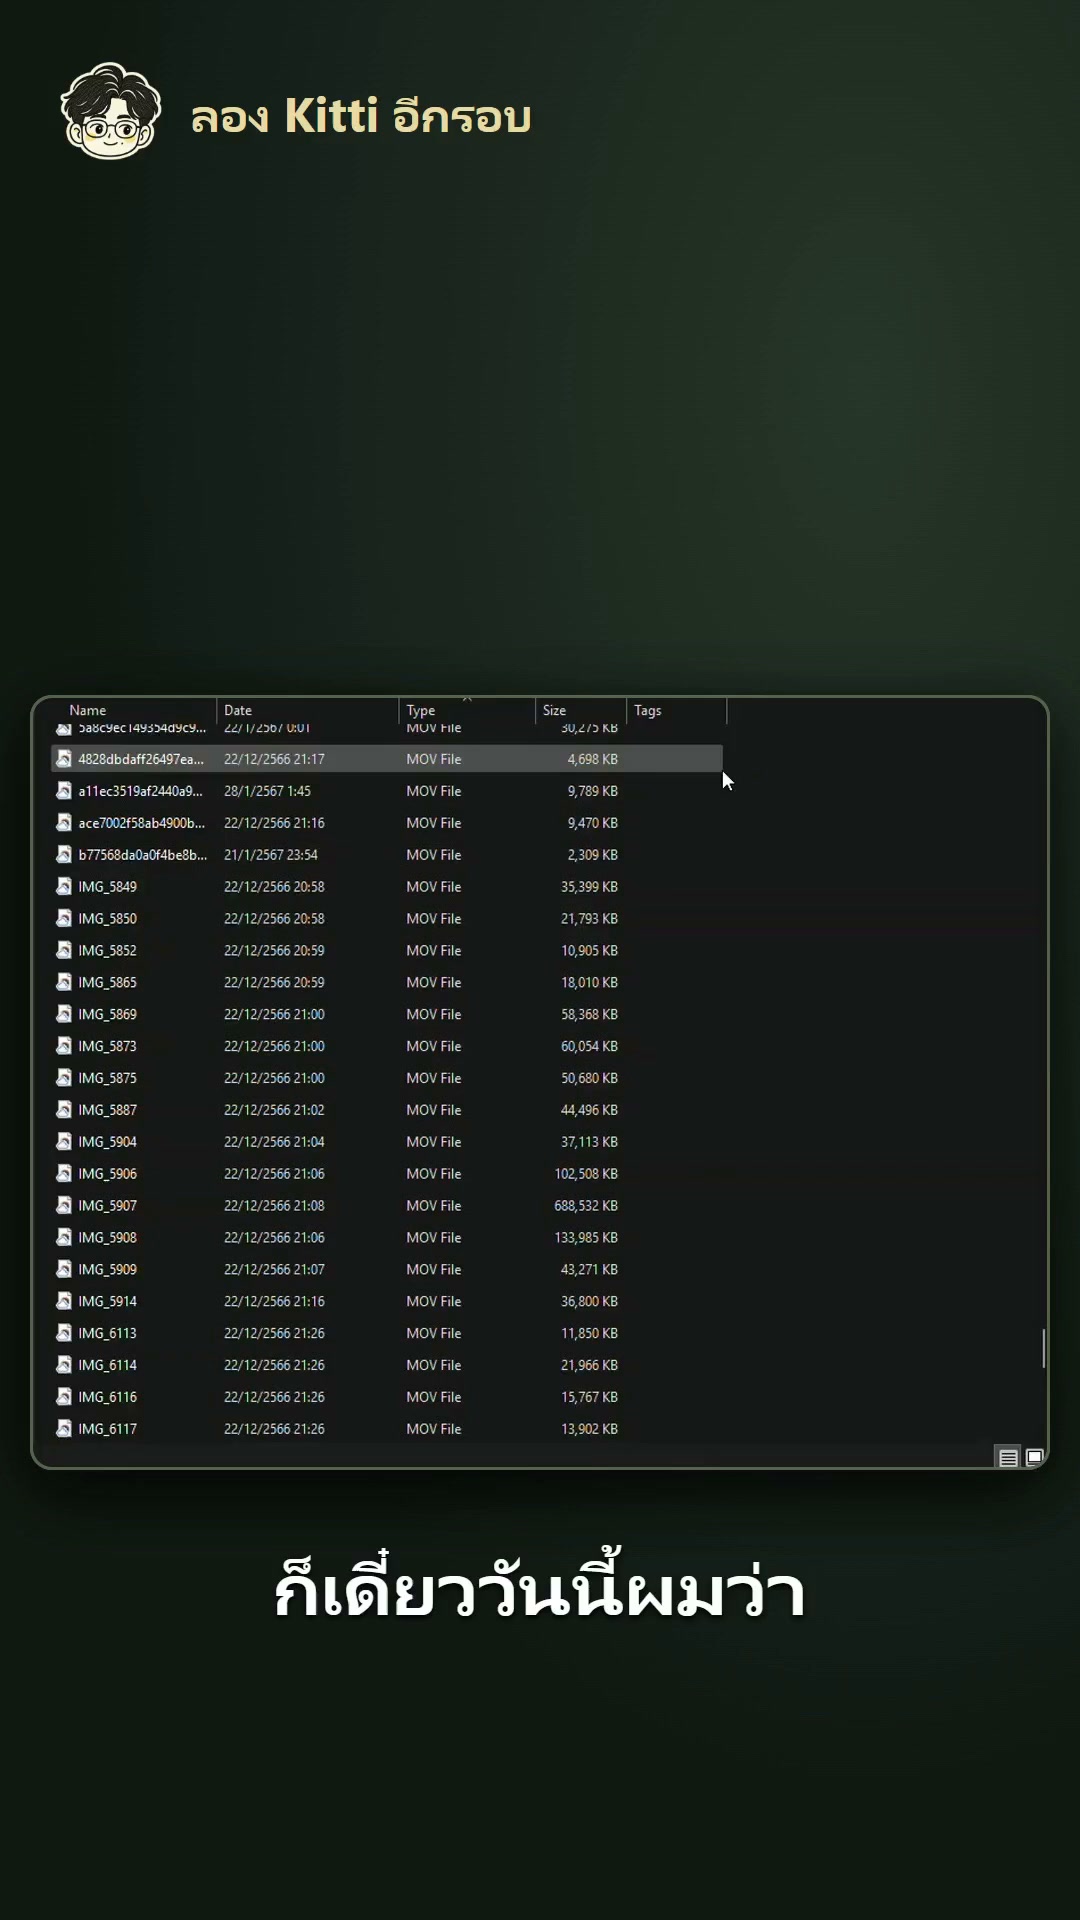Select the file icon of IMG_5852
The height and width of the screenshot is (1920, 1080).
(64, 950)
